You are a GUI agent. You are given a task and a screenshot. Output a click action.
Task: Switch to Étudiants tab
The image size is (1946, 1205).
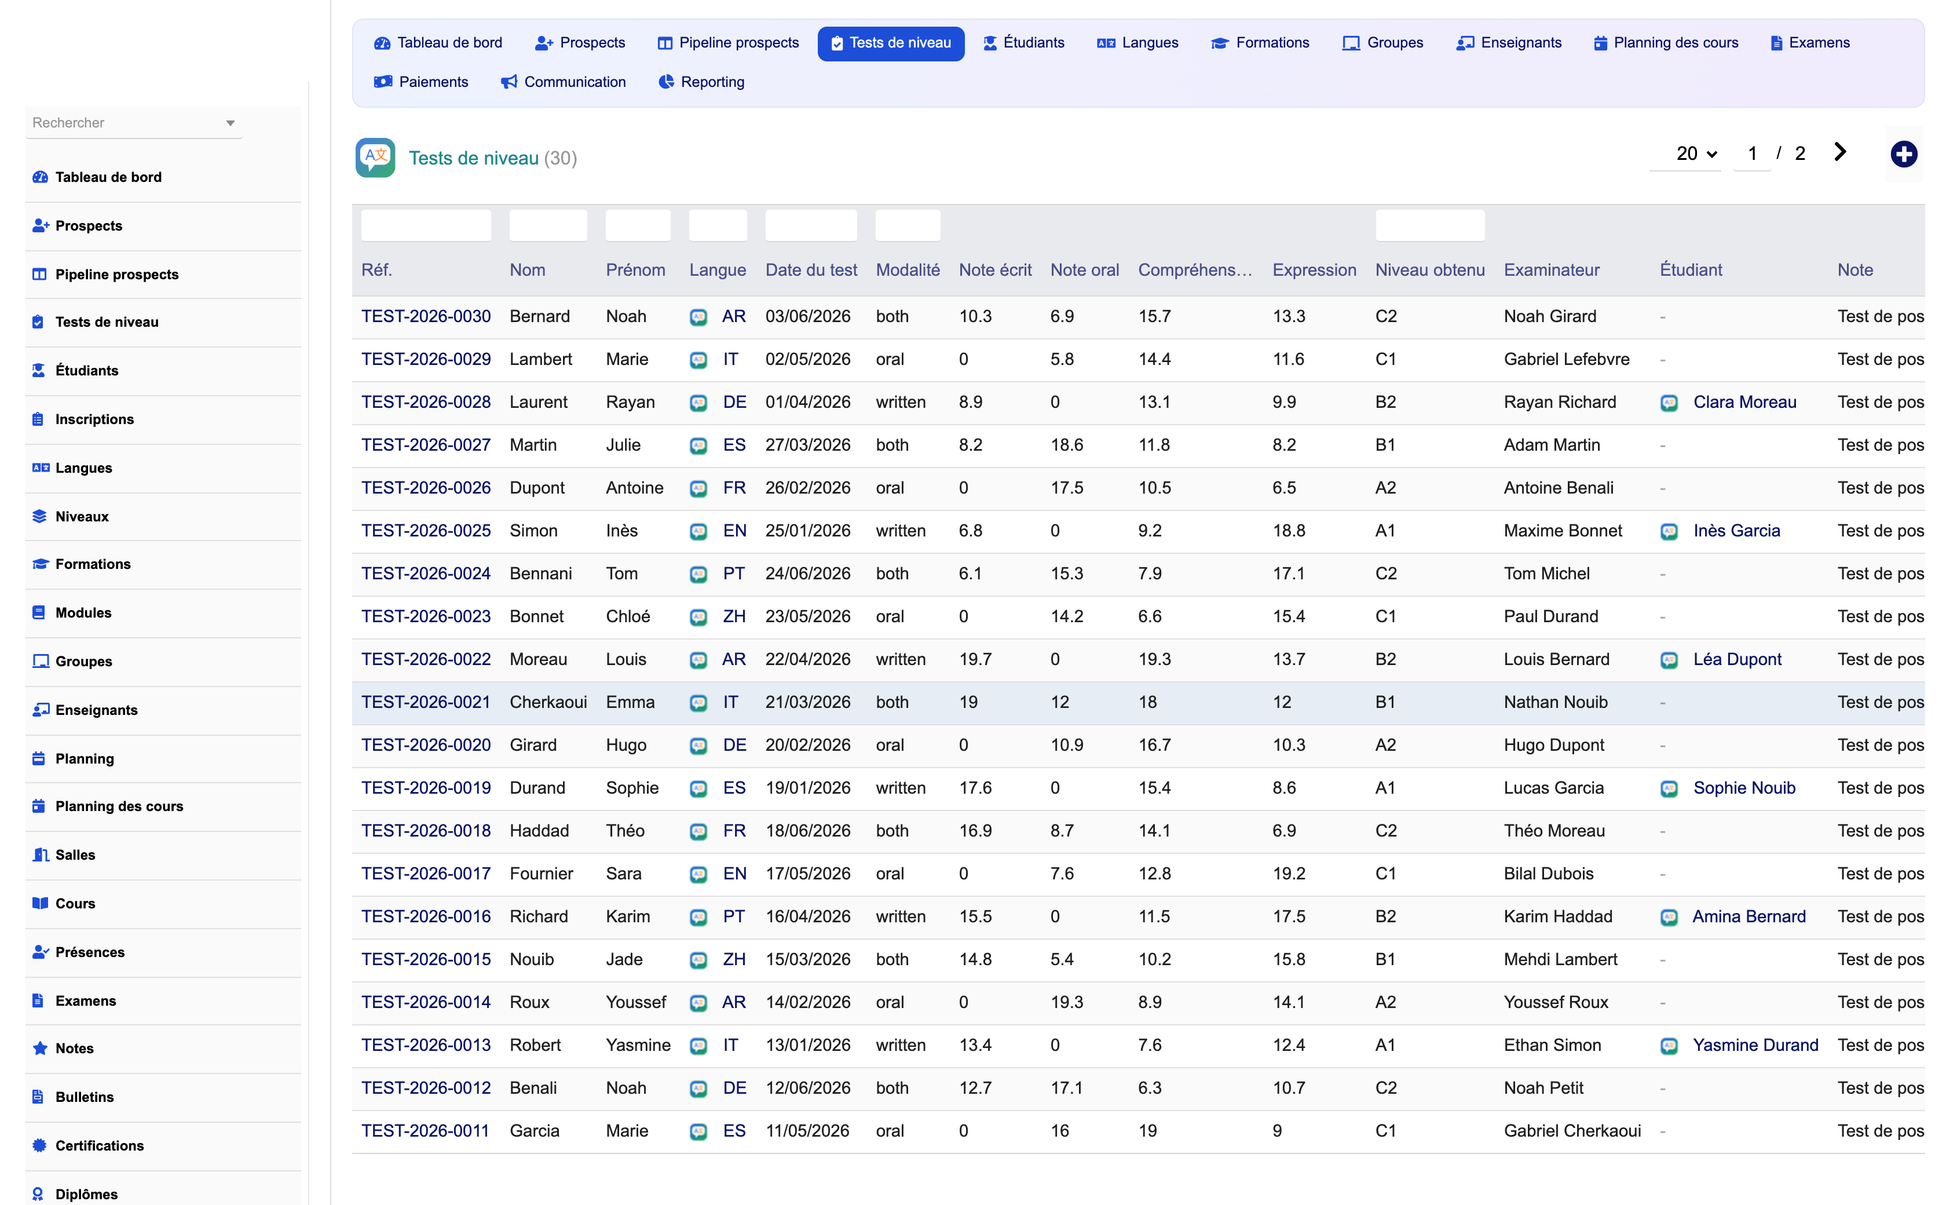[x=1024, y=43]
